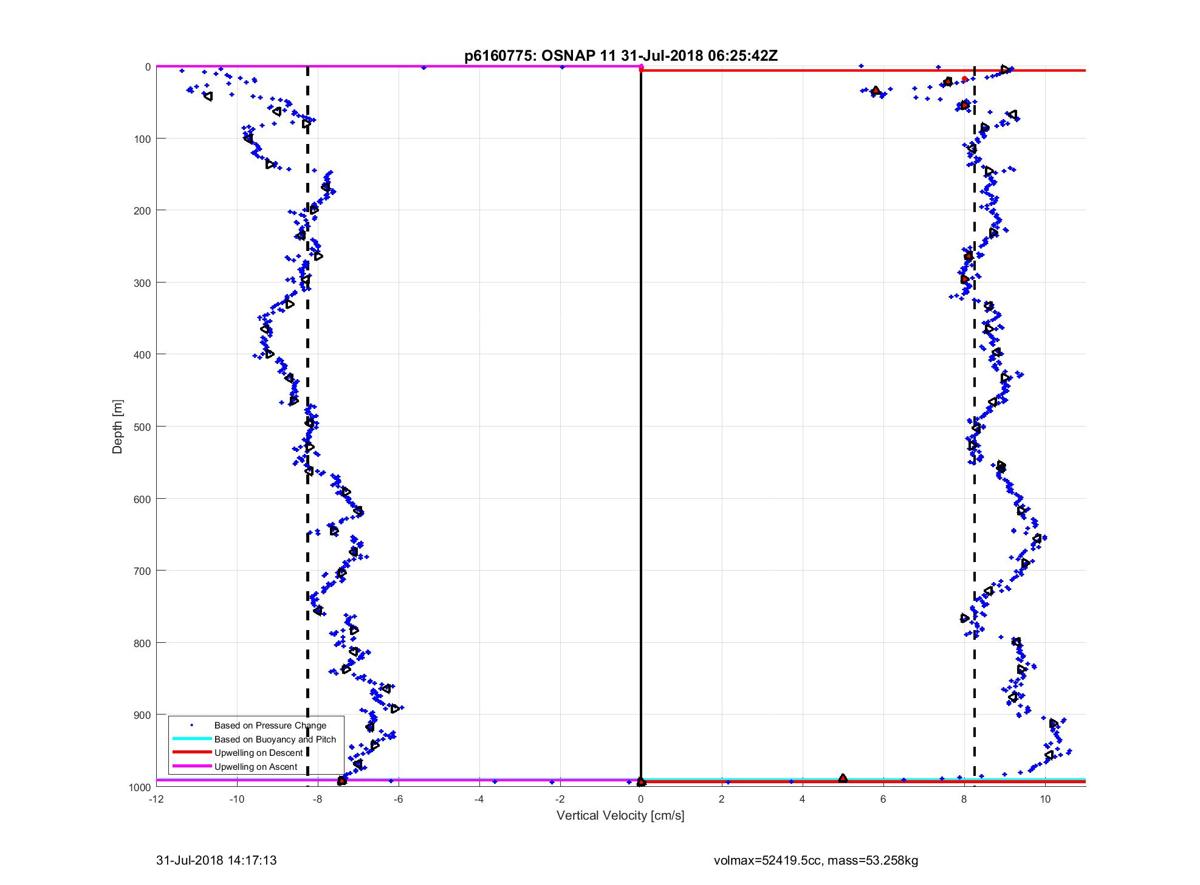1200x885 pixels.
Task: Click legend entry 'Based on Buoyancy and Pitch'
Action: (x=275, y=738)
